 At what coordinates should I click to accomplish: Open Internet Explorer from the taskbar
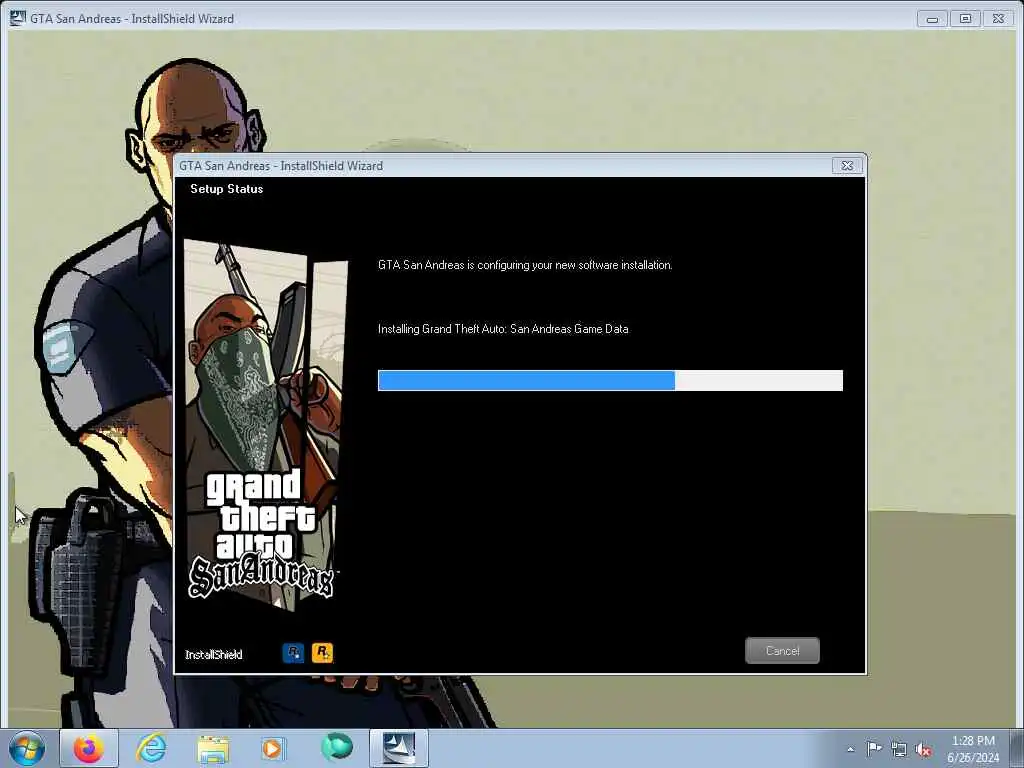[151, 748]
